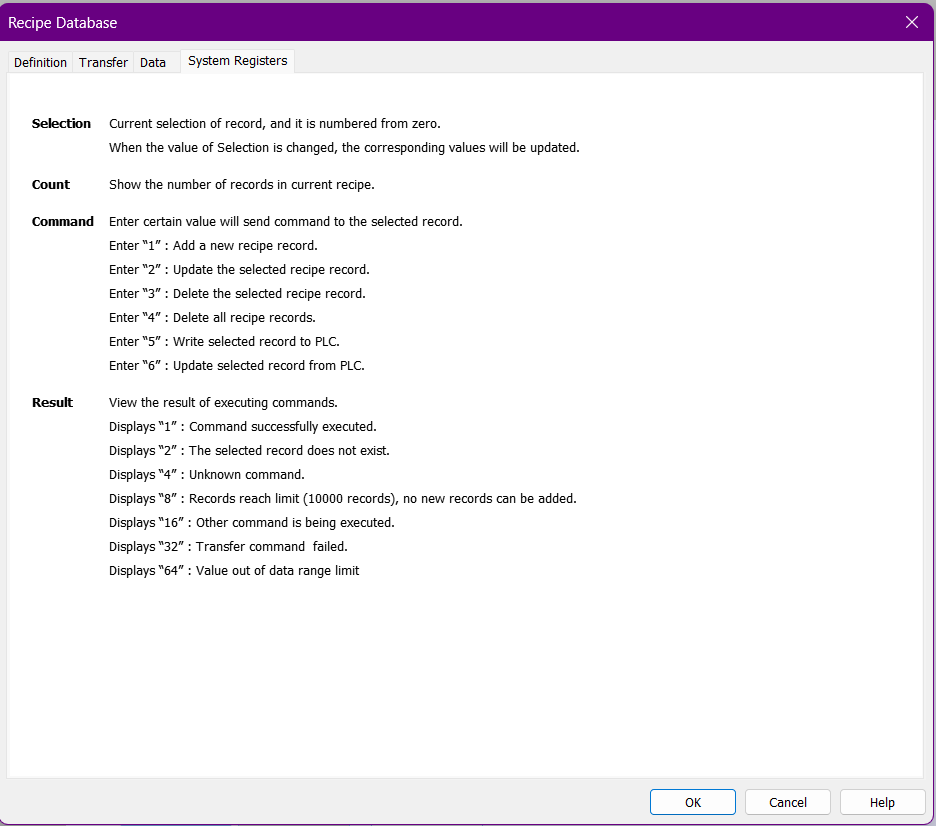Click the bold Count heading
Viewport: 936px width, 826px height.
pos(51,185)
